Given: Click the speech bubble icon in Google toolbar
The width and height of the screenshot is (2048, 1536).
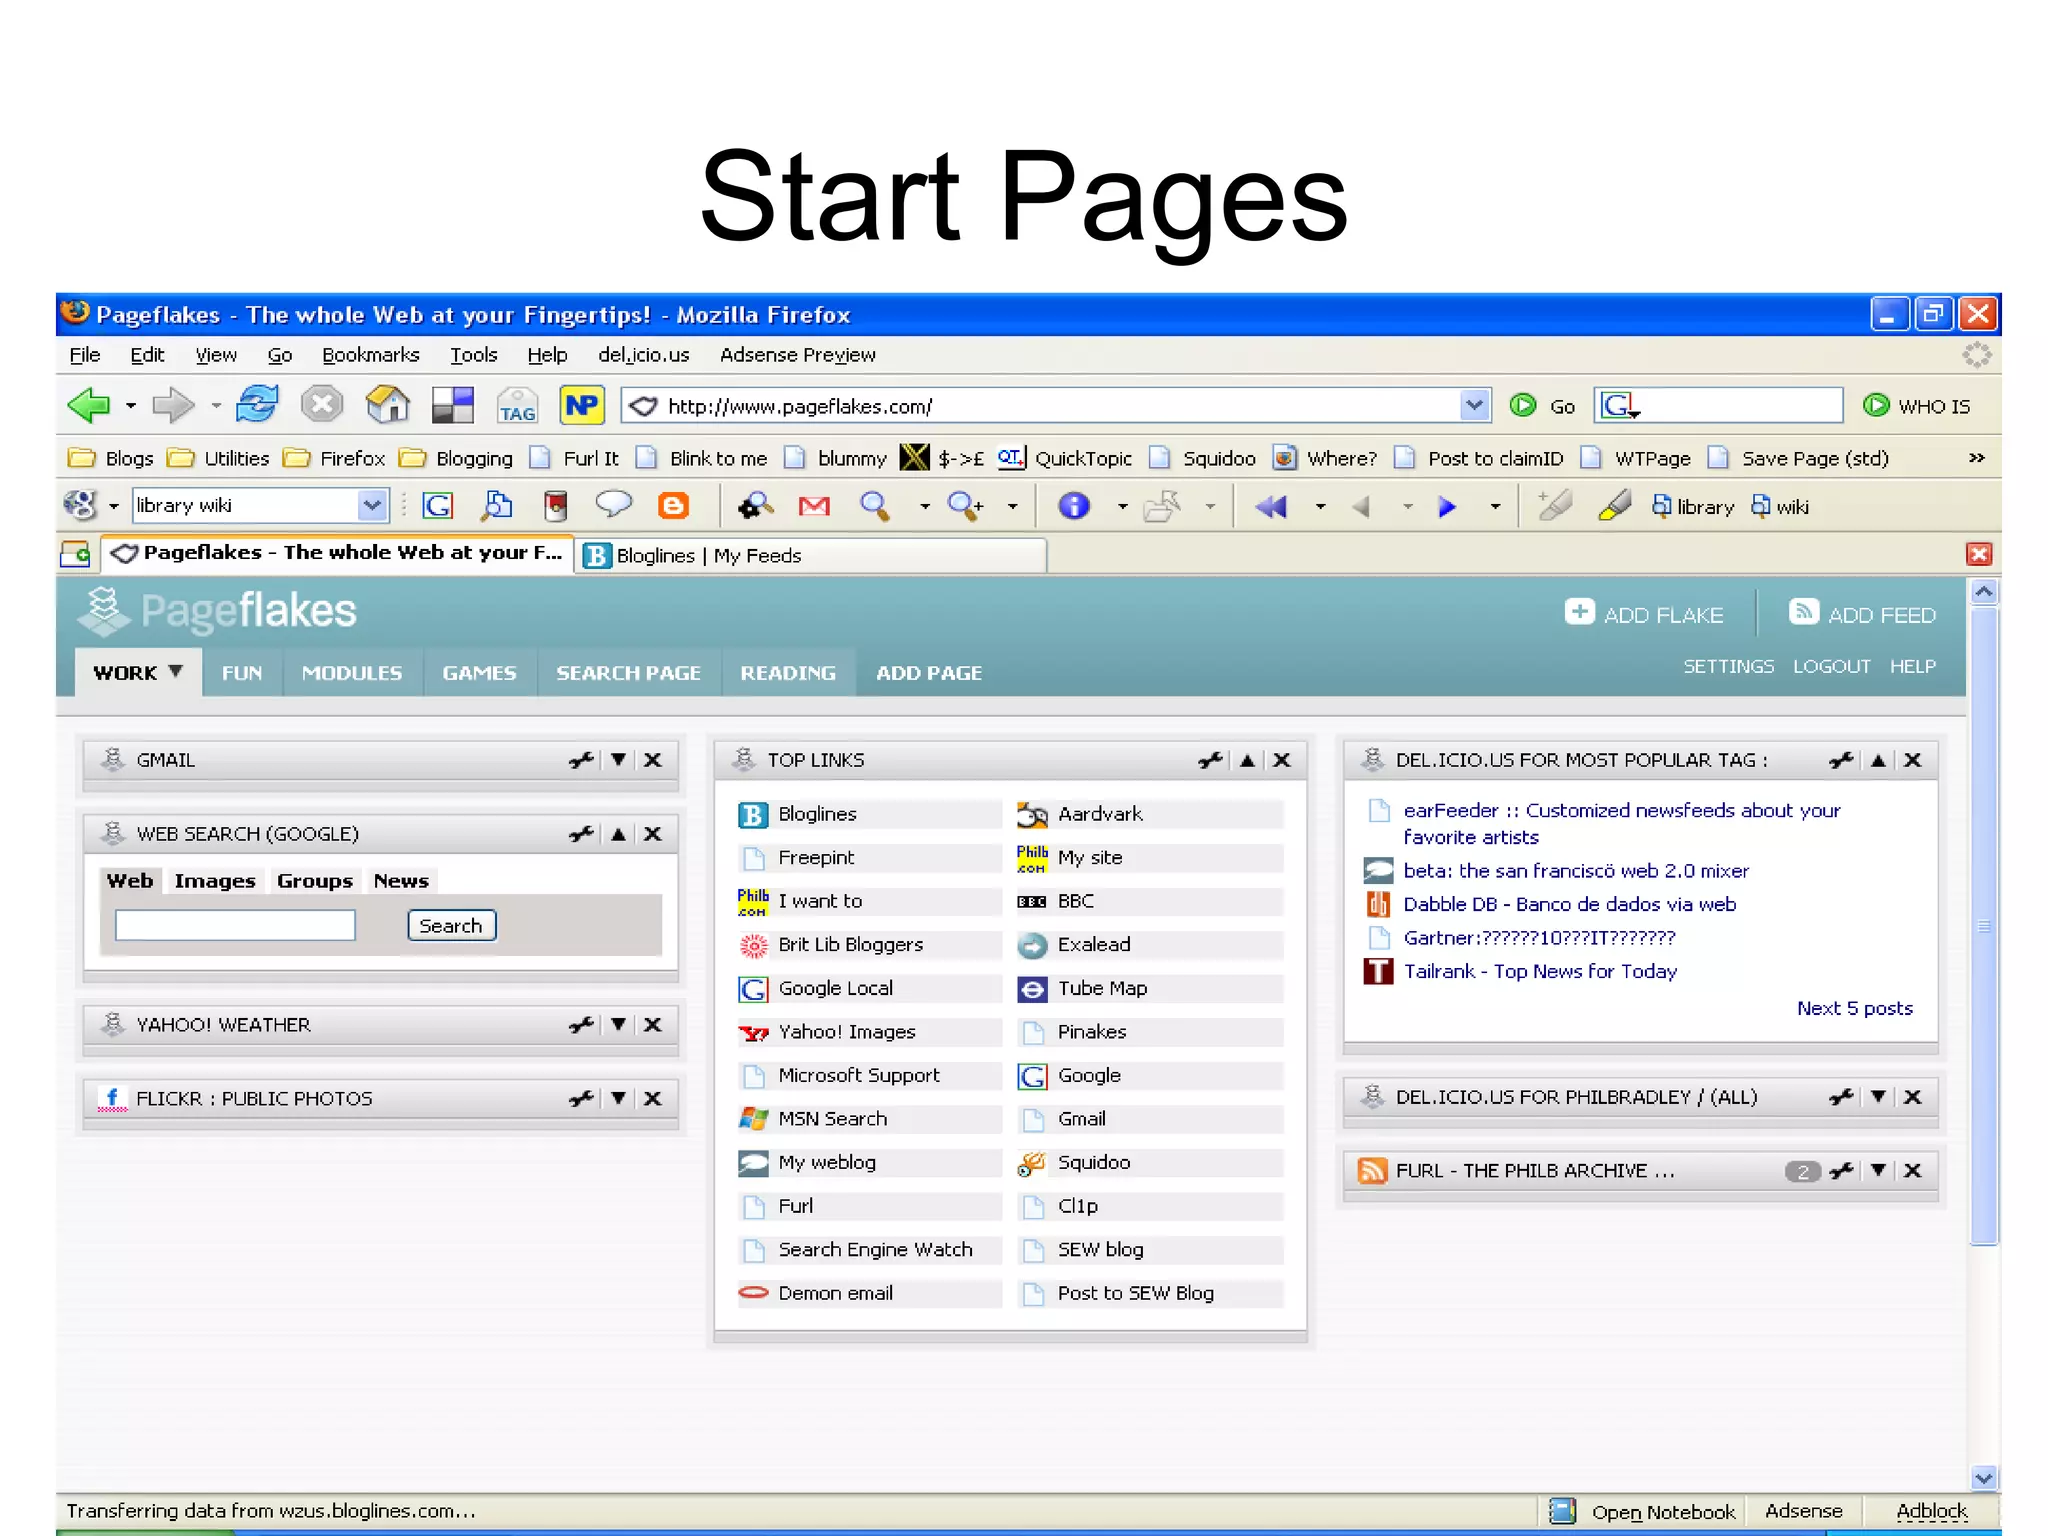Looking at the screenshot, I should tap(613, 504).
